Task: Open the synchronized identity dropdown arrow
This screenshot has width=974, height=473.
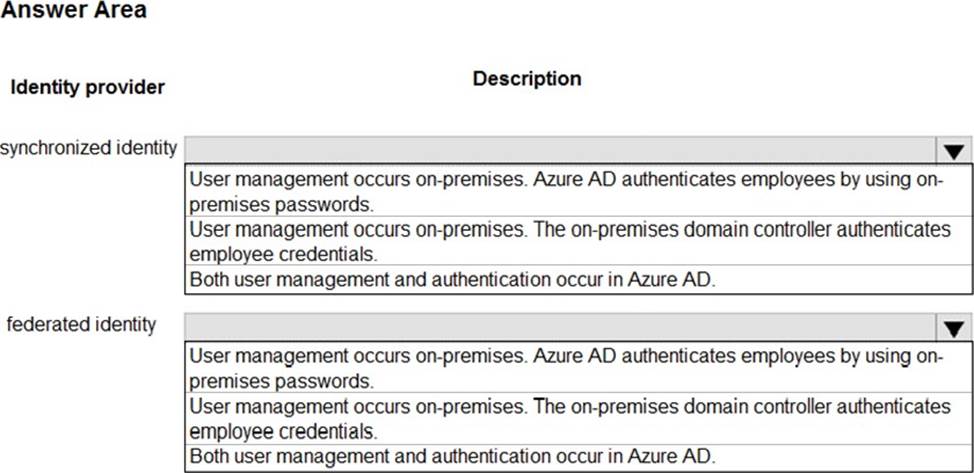Action: click(954, 150)
